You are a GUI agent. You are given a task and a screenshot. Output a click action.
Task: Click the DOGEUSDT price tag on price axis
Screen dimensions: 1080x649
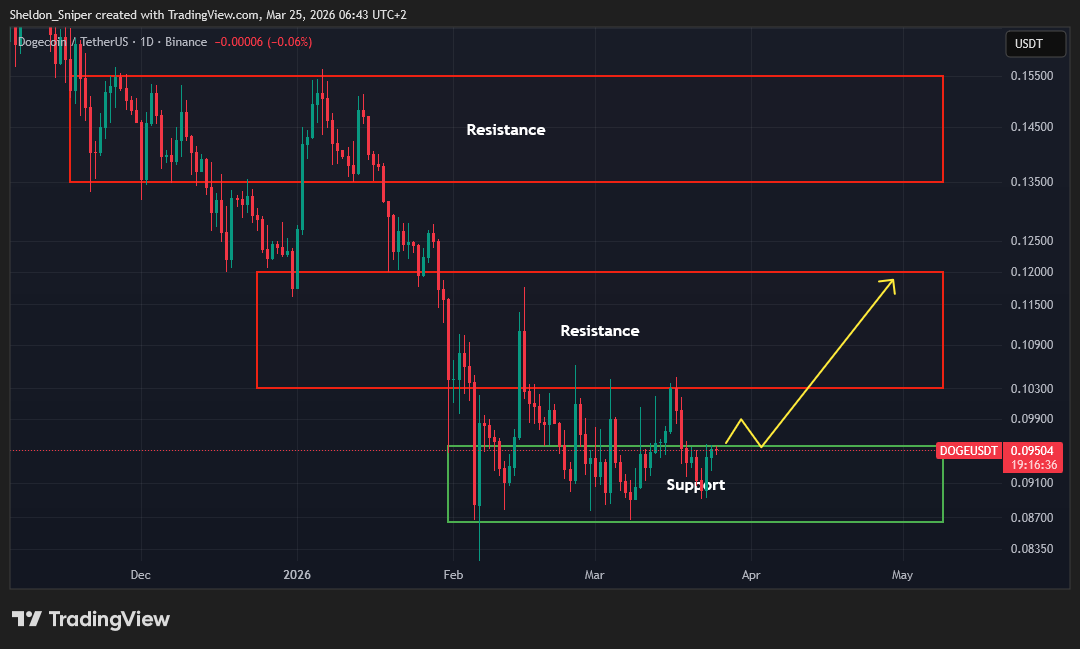[x=968, y=451]
